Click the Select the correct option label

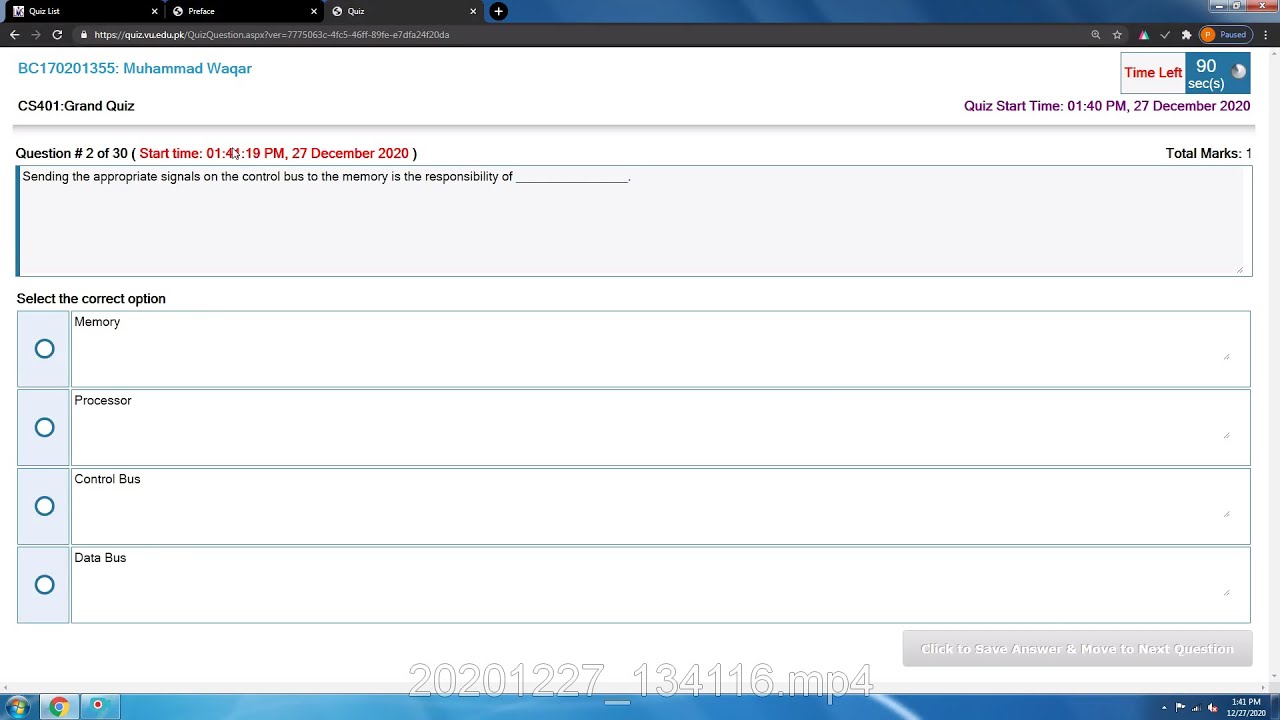[91, 299]
